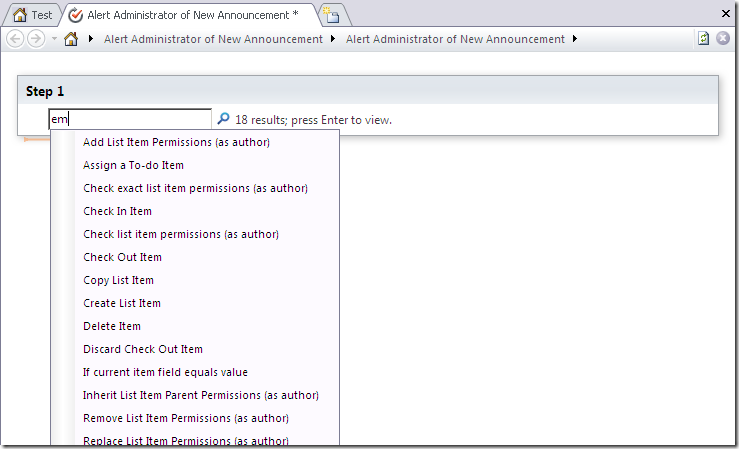
Task: Click the action search text box
Action: (130, 119)
